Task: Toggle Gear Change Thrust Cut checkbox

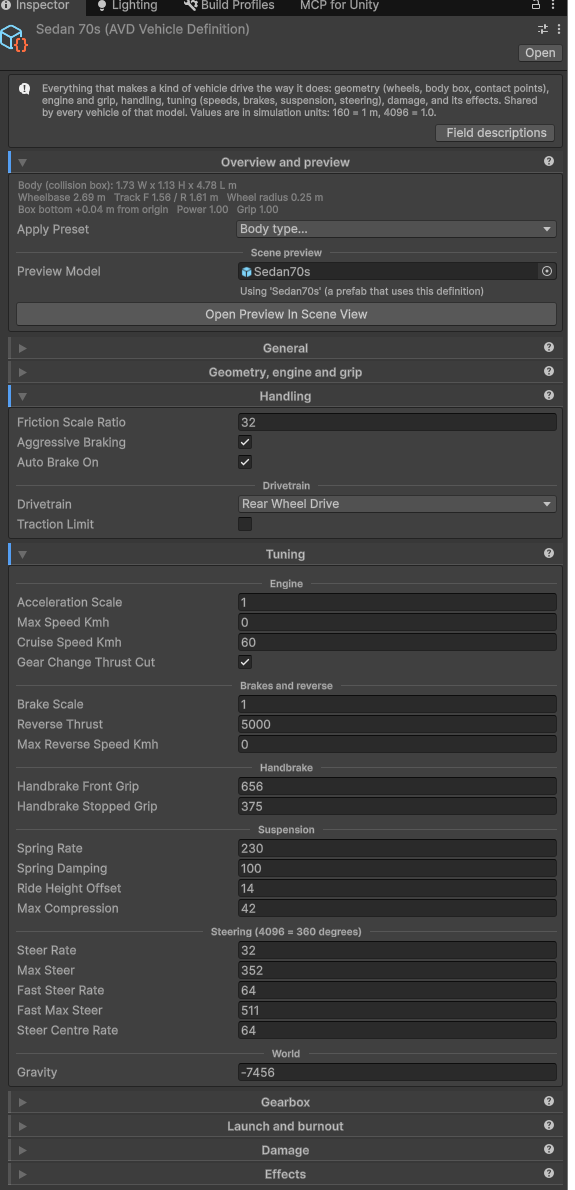Action: click(245, 663)
